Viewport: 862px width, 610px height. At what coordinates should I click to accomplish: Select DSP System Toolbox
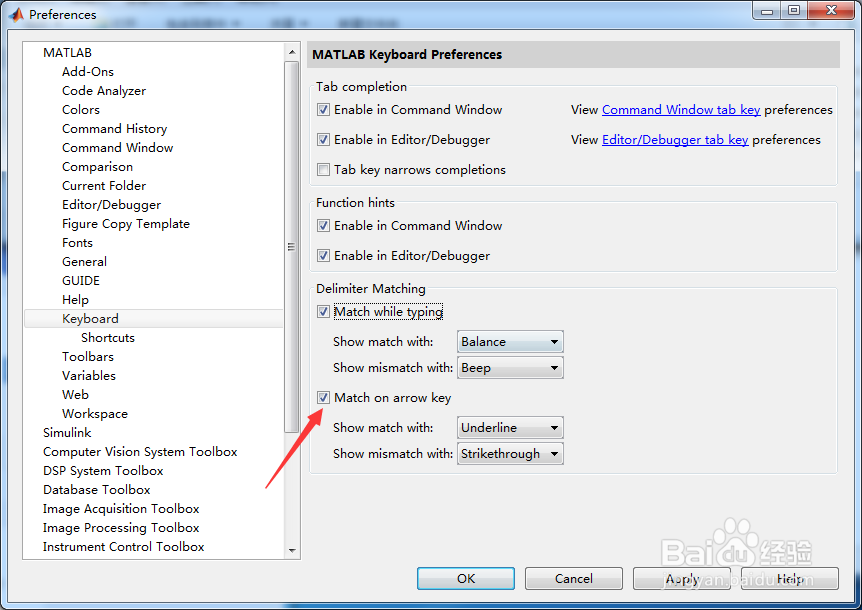(103, 471)
